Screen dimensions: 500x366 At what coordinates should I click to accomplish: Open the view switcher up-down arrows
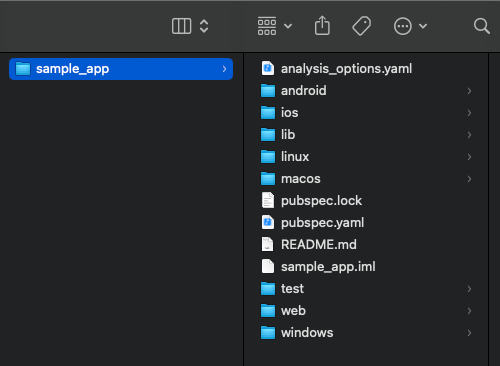pyautogui.click(x=204, y=26)
